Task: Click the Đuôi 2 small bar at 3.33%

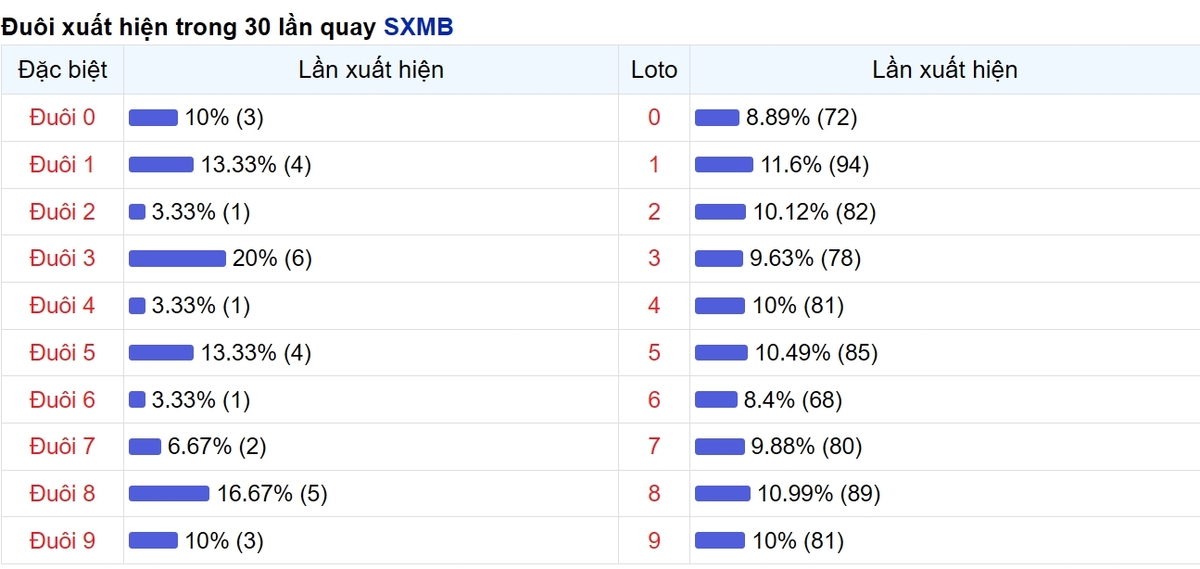Action: pos(137,212)
